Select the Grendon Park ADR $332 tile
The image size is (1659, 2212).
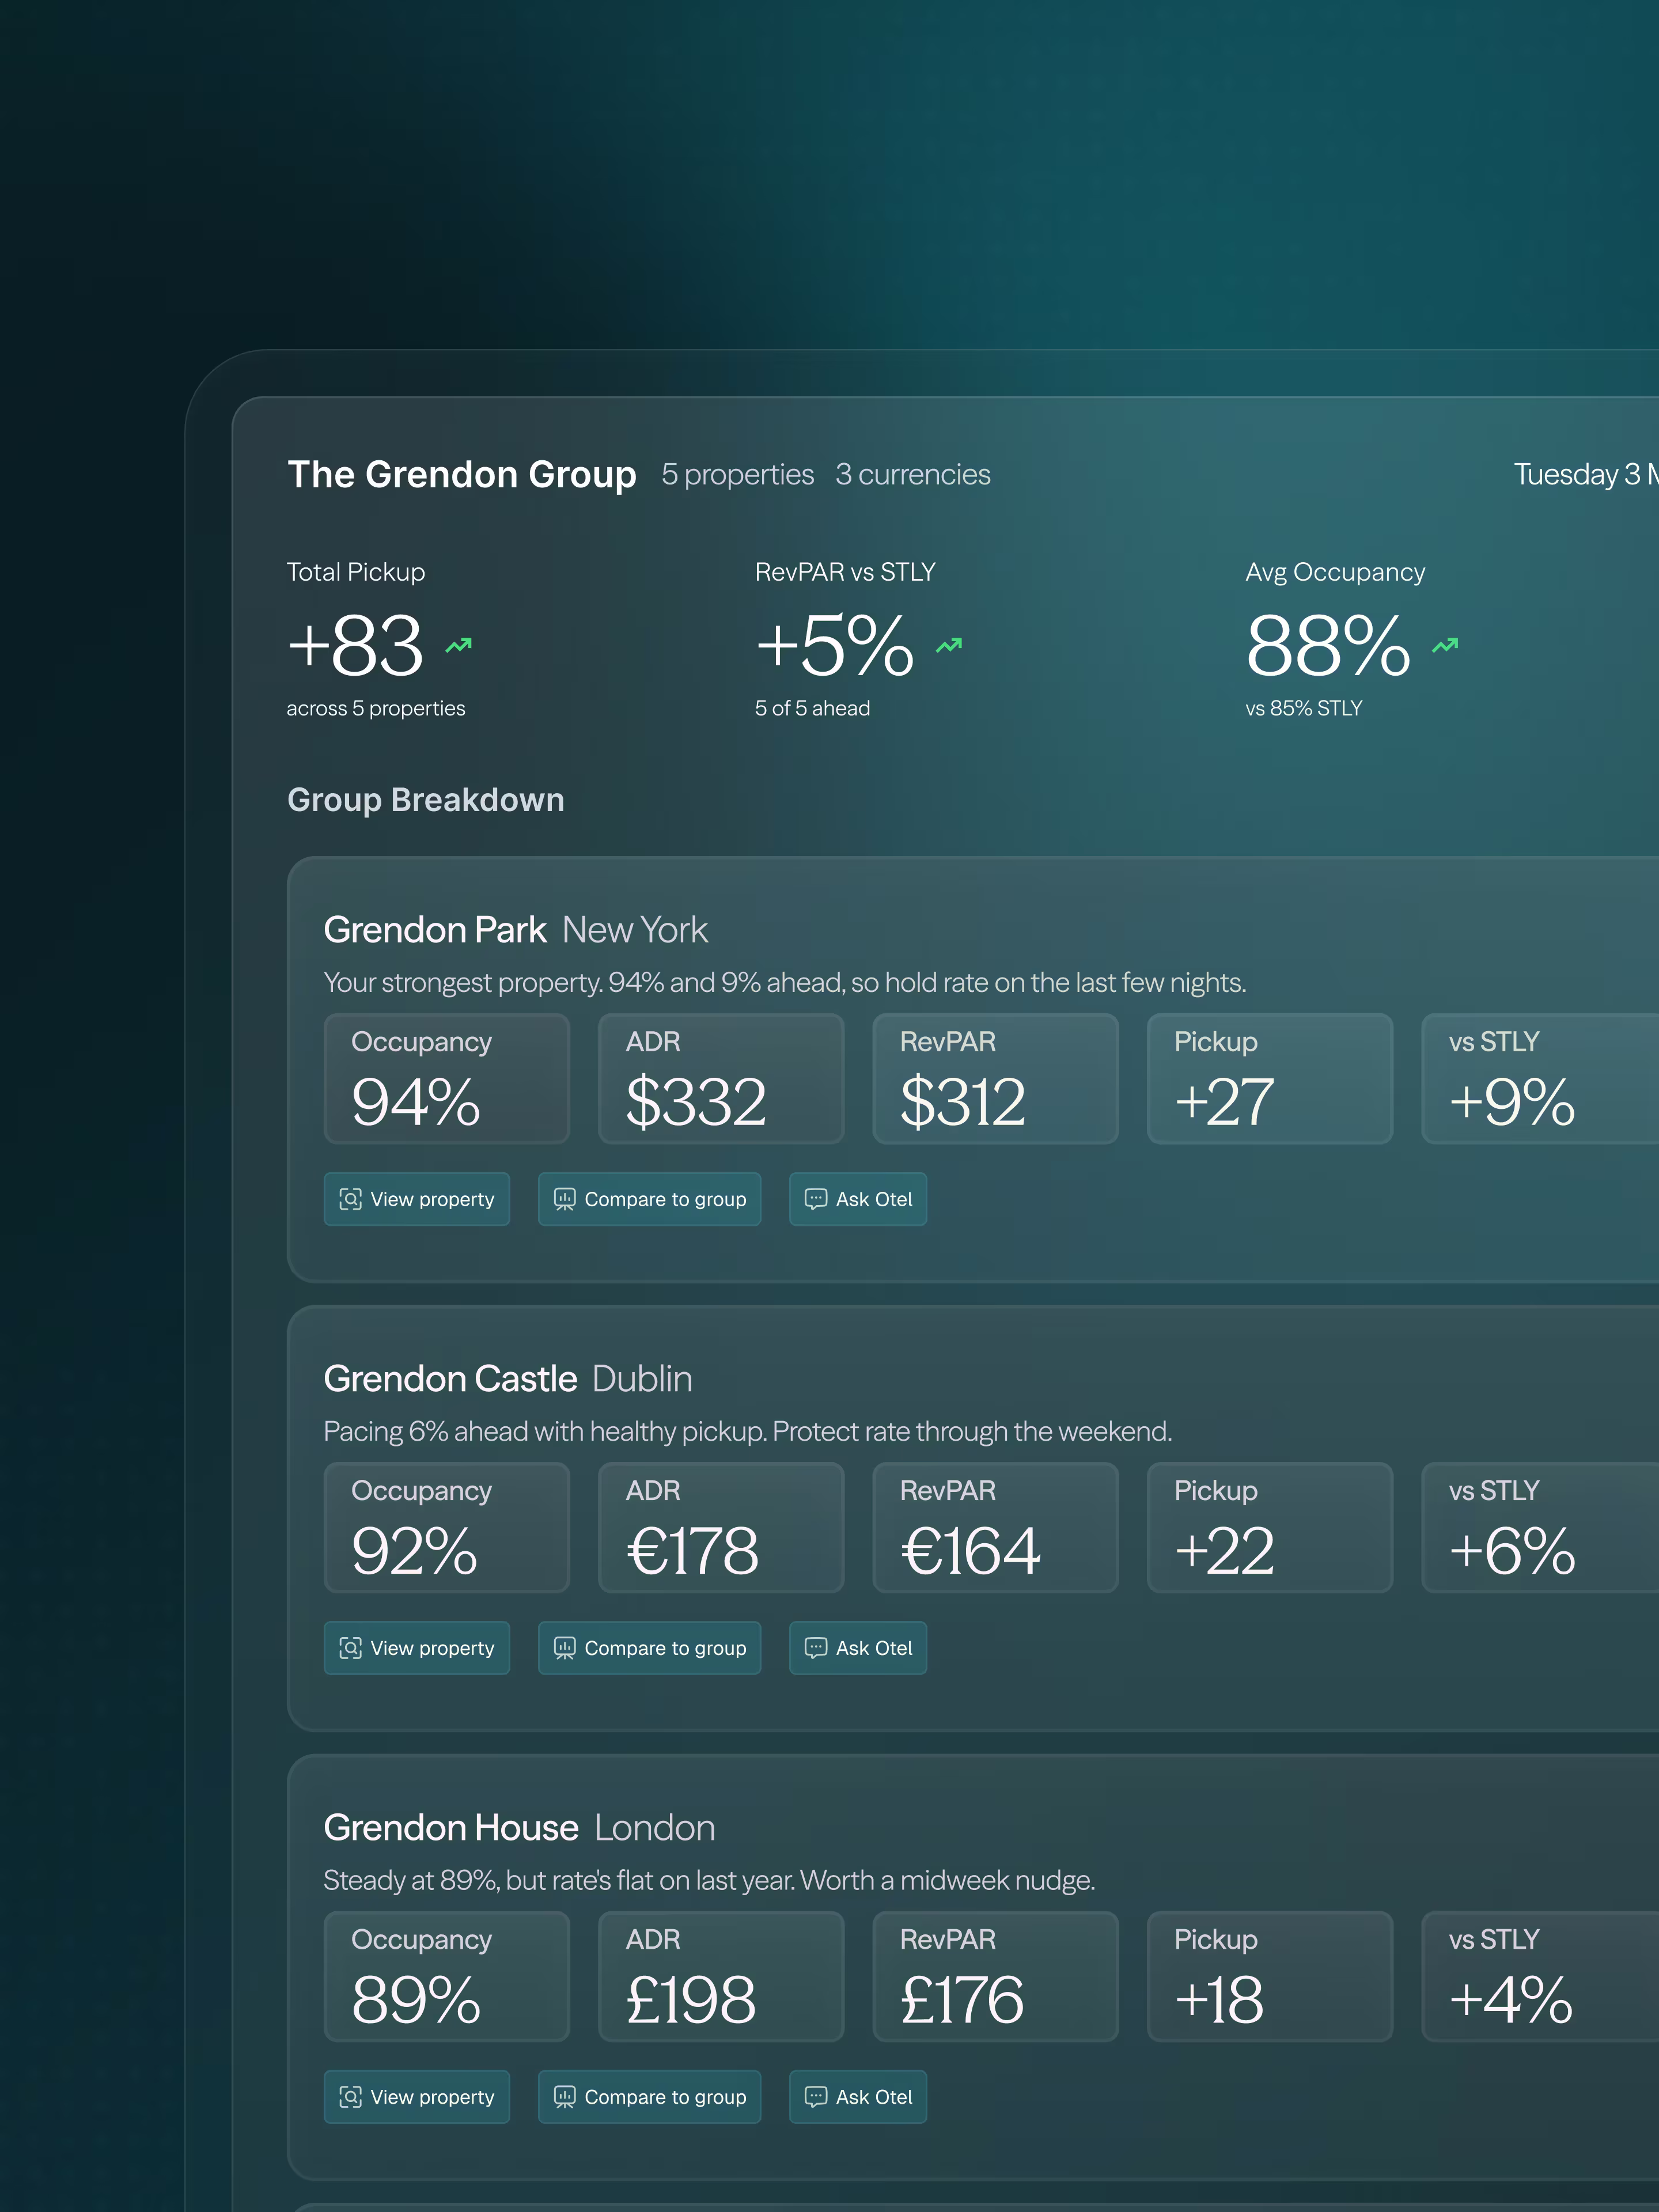[x=721, y=1079]
